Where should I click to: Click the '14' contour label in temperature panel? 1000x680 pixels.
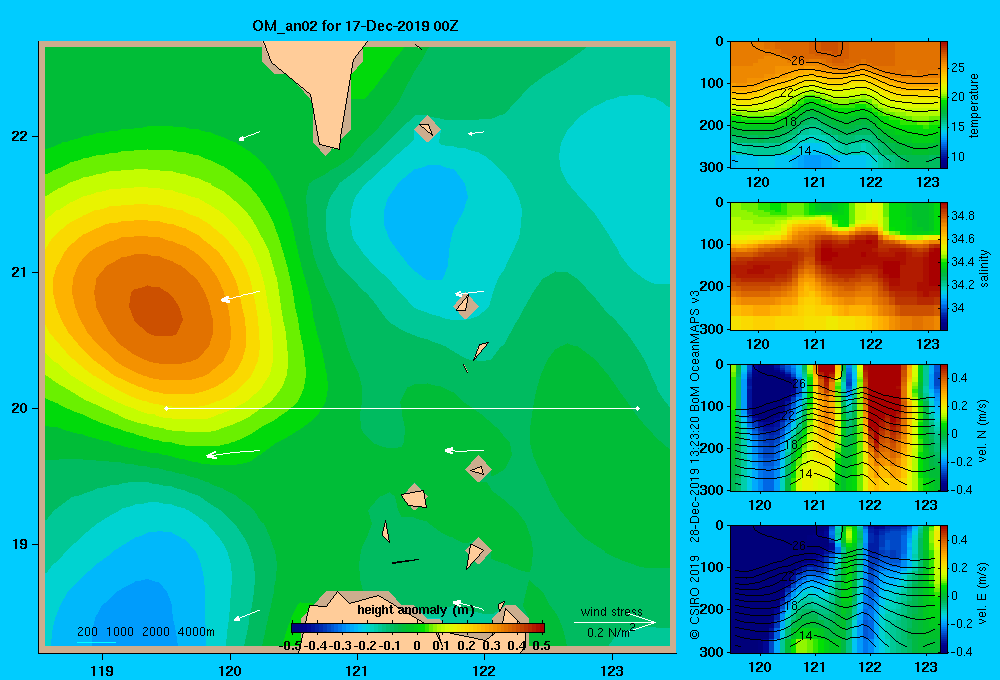point(805,151)
